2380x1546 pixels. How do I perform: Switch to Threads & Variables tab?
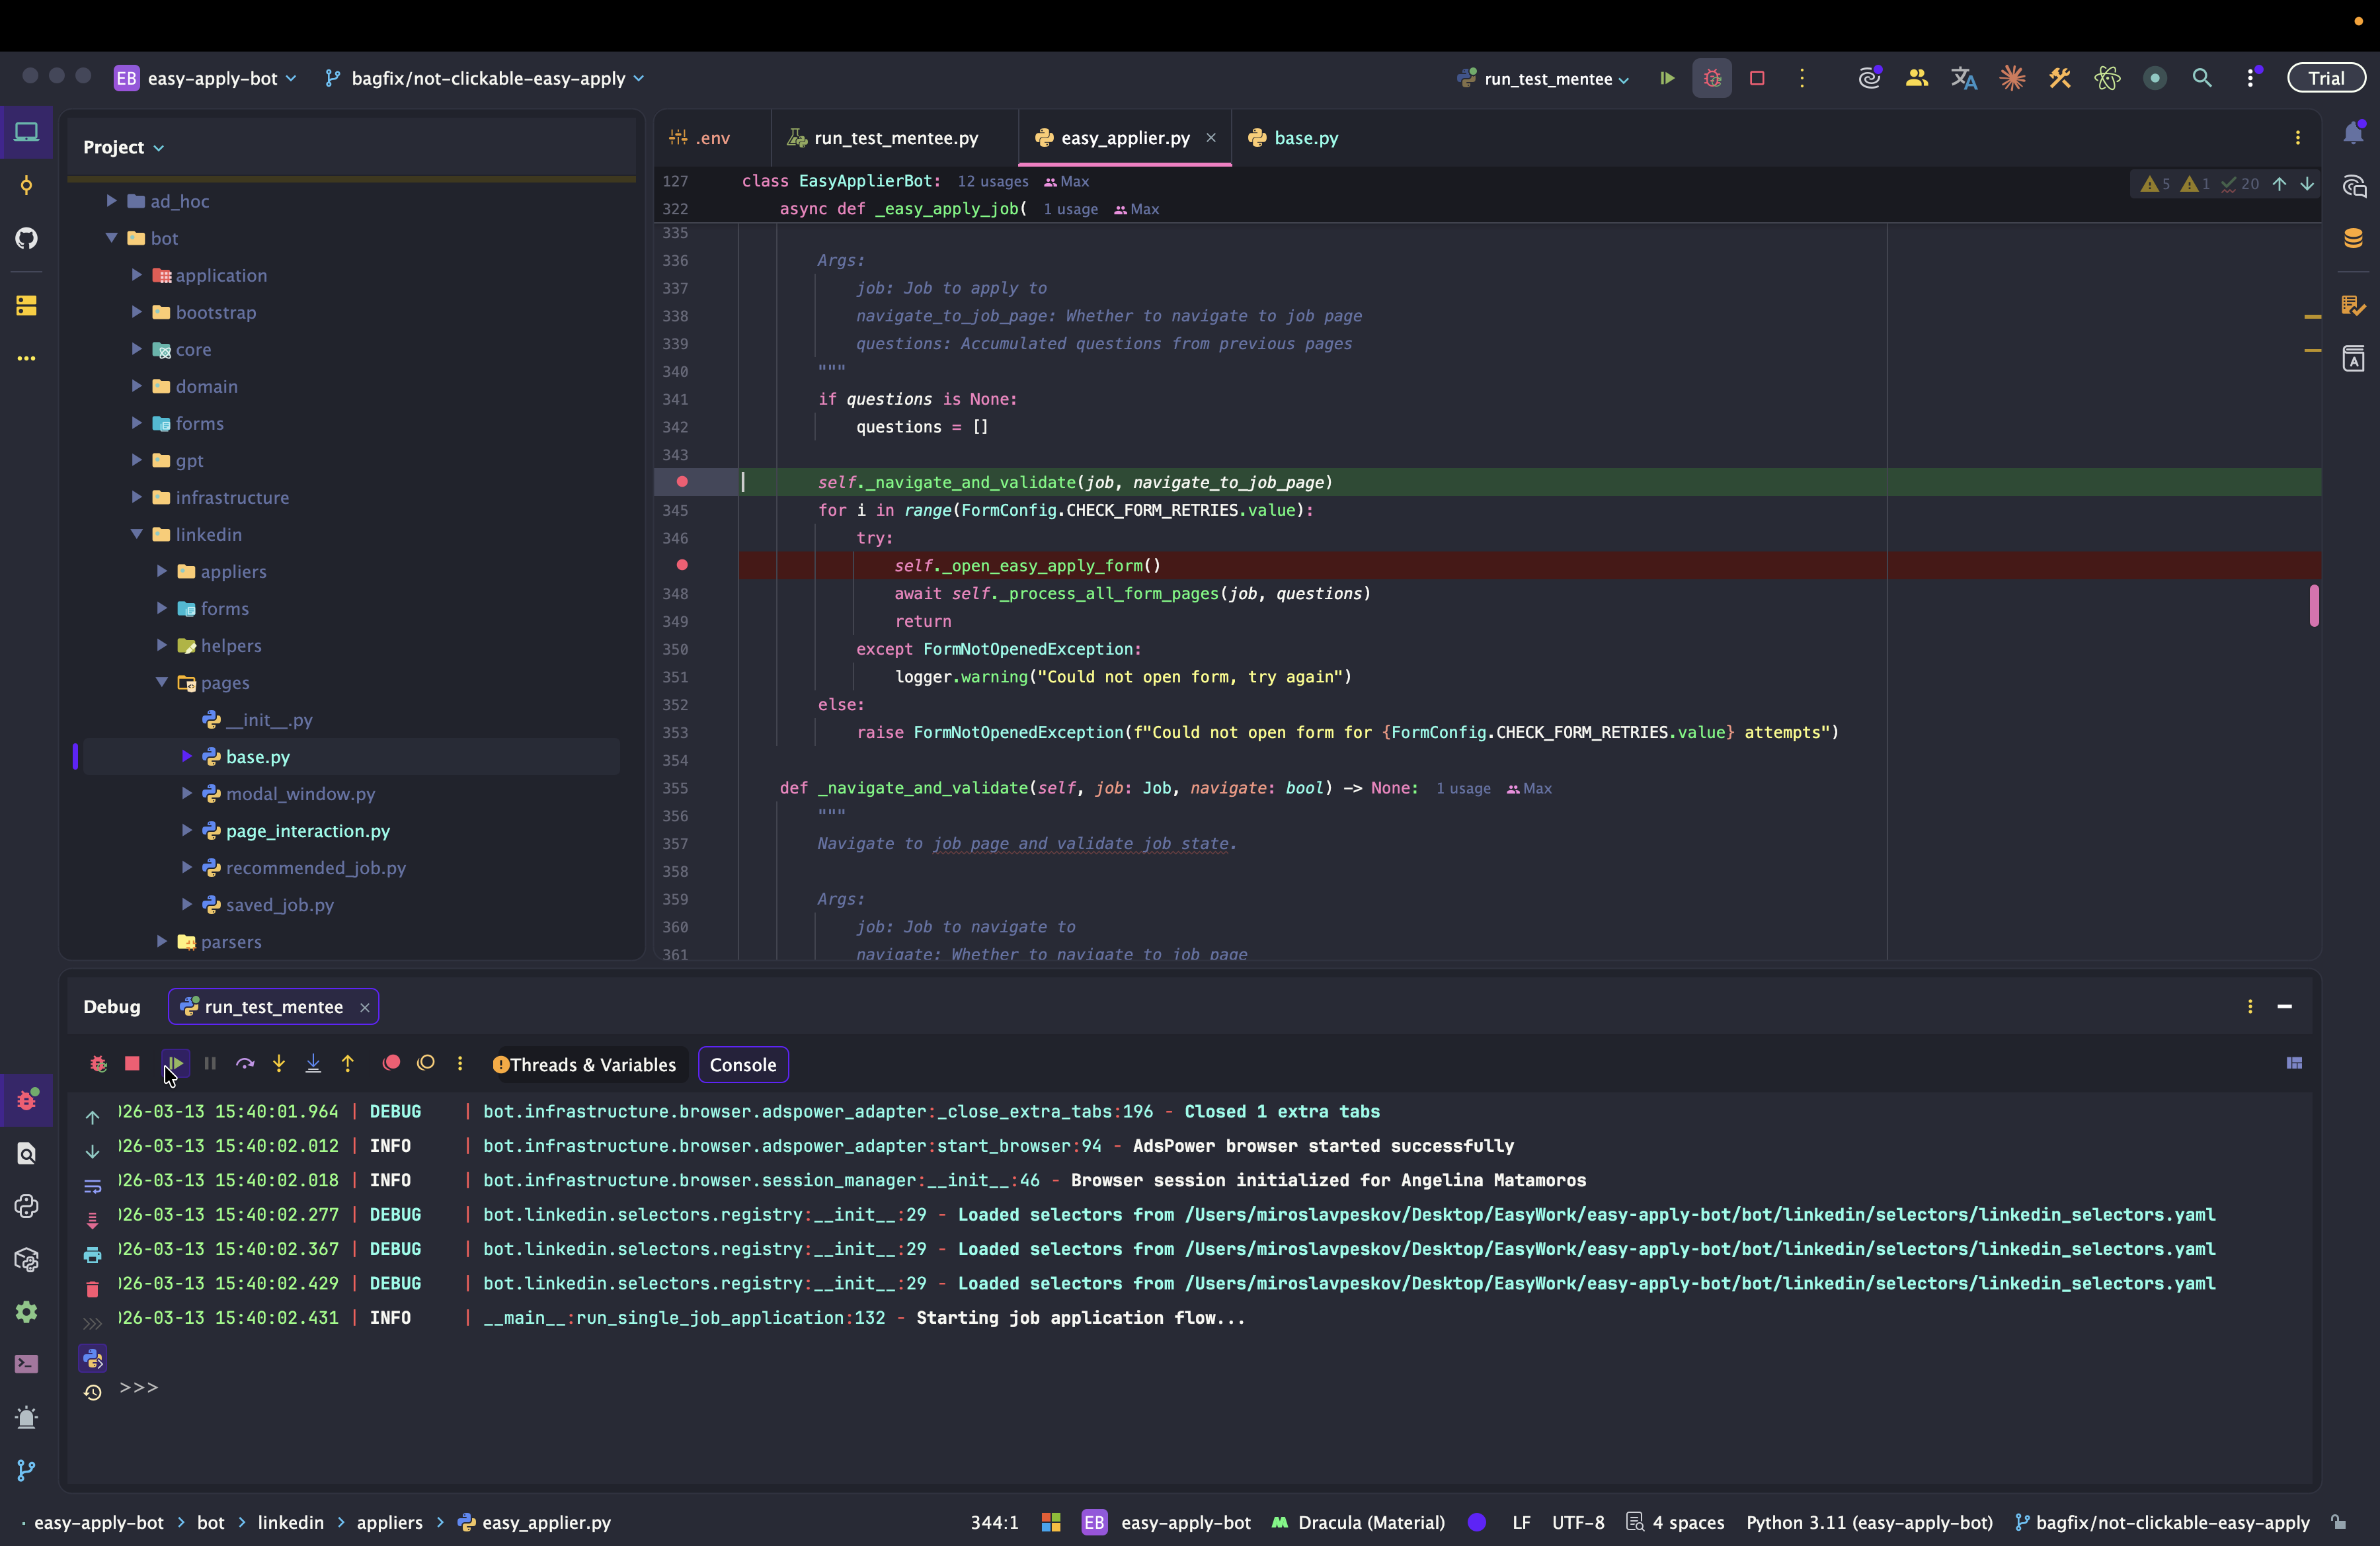585,1065
